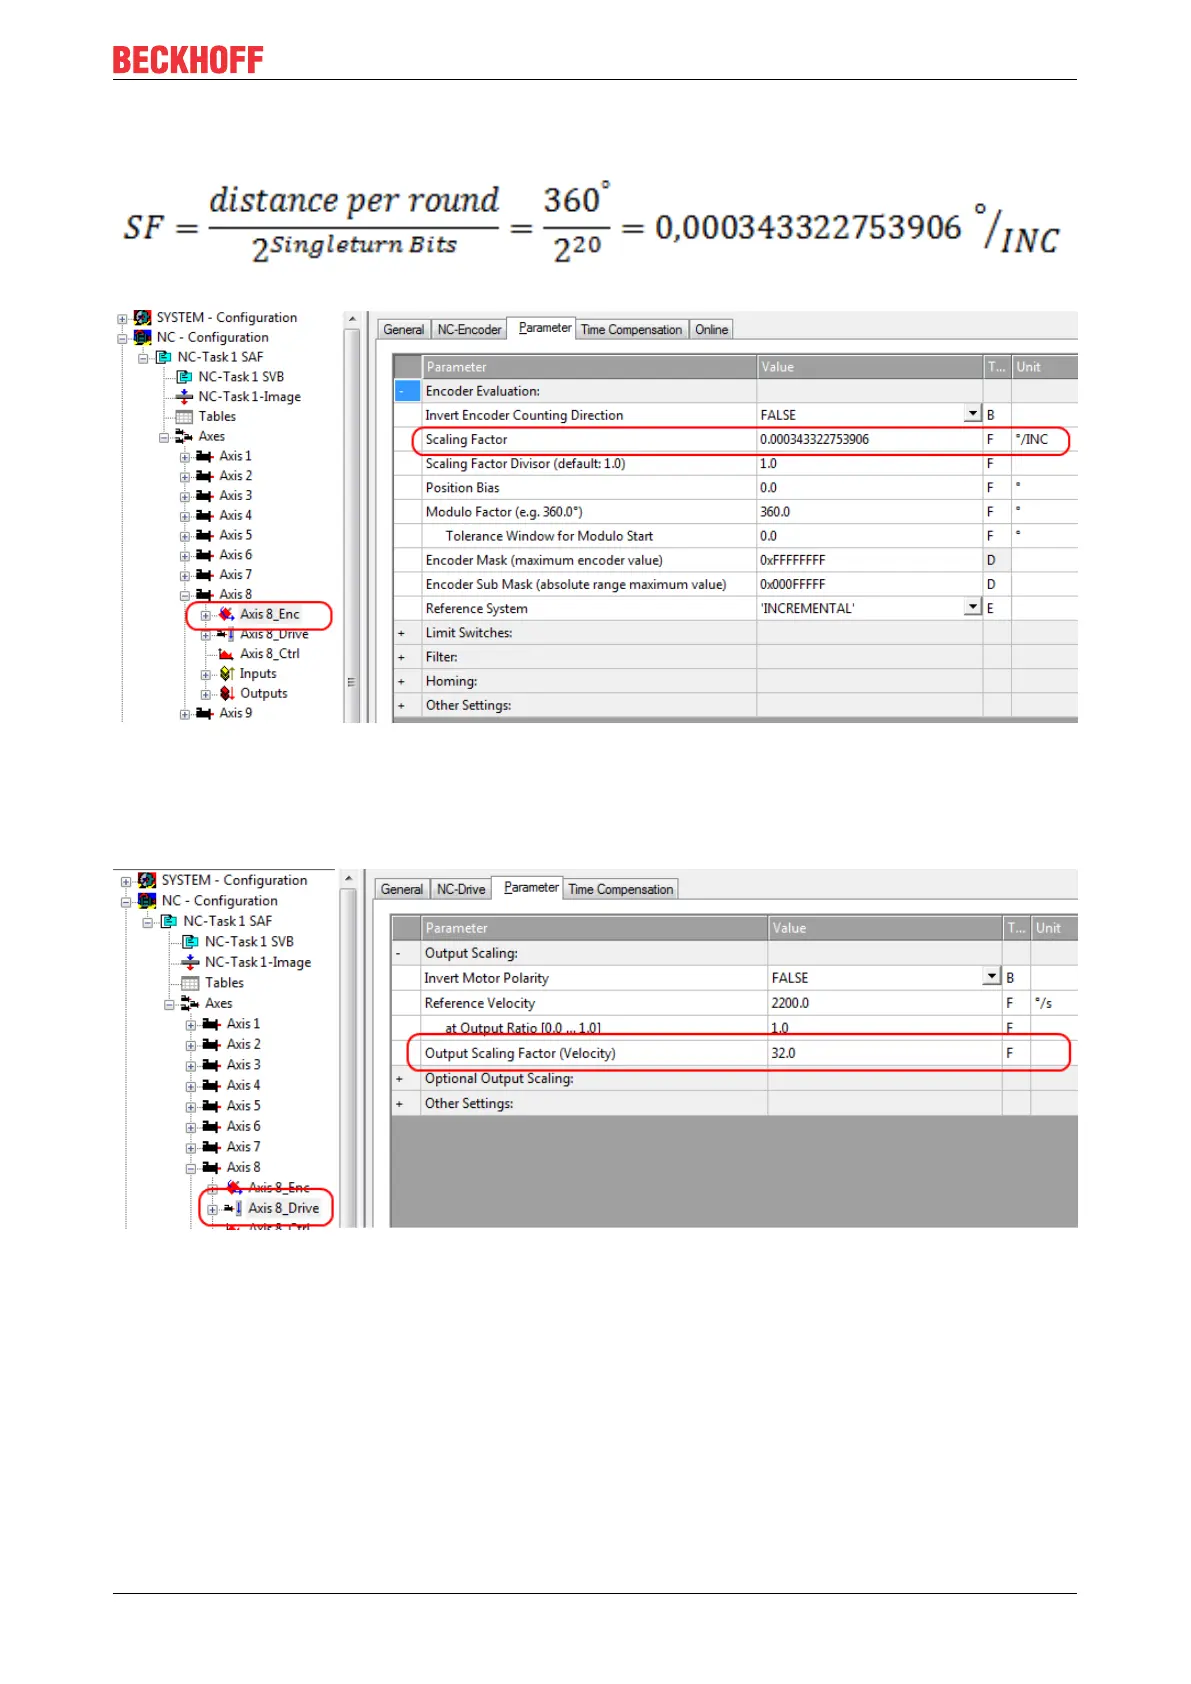Select Axis 2 label in the NC-Drive screenshot
Image resolution: width=1191 pixels, height=1684 pixels.
click(x=243, y=1044)
